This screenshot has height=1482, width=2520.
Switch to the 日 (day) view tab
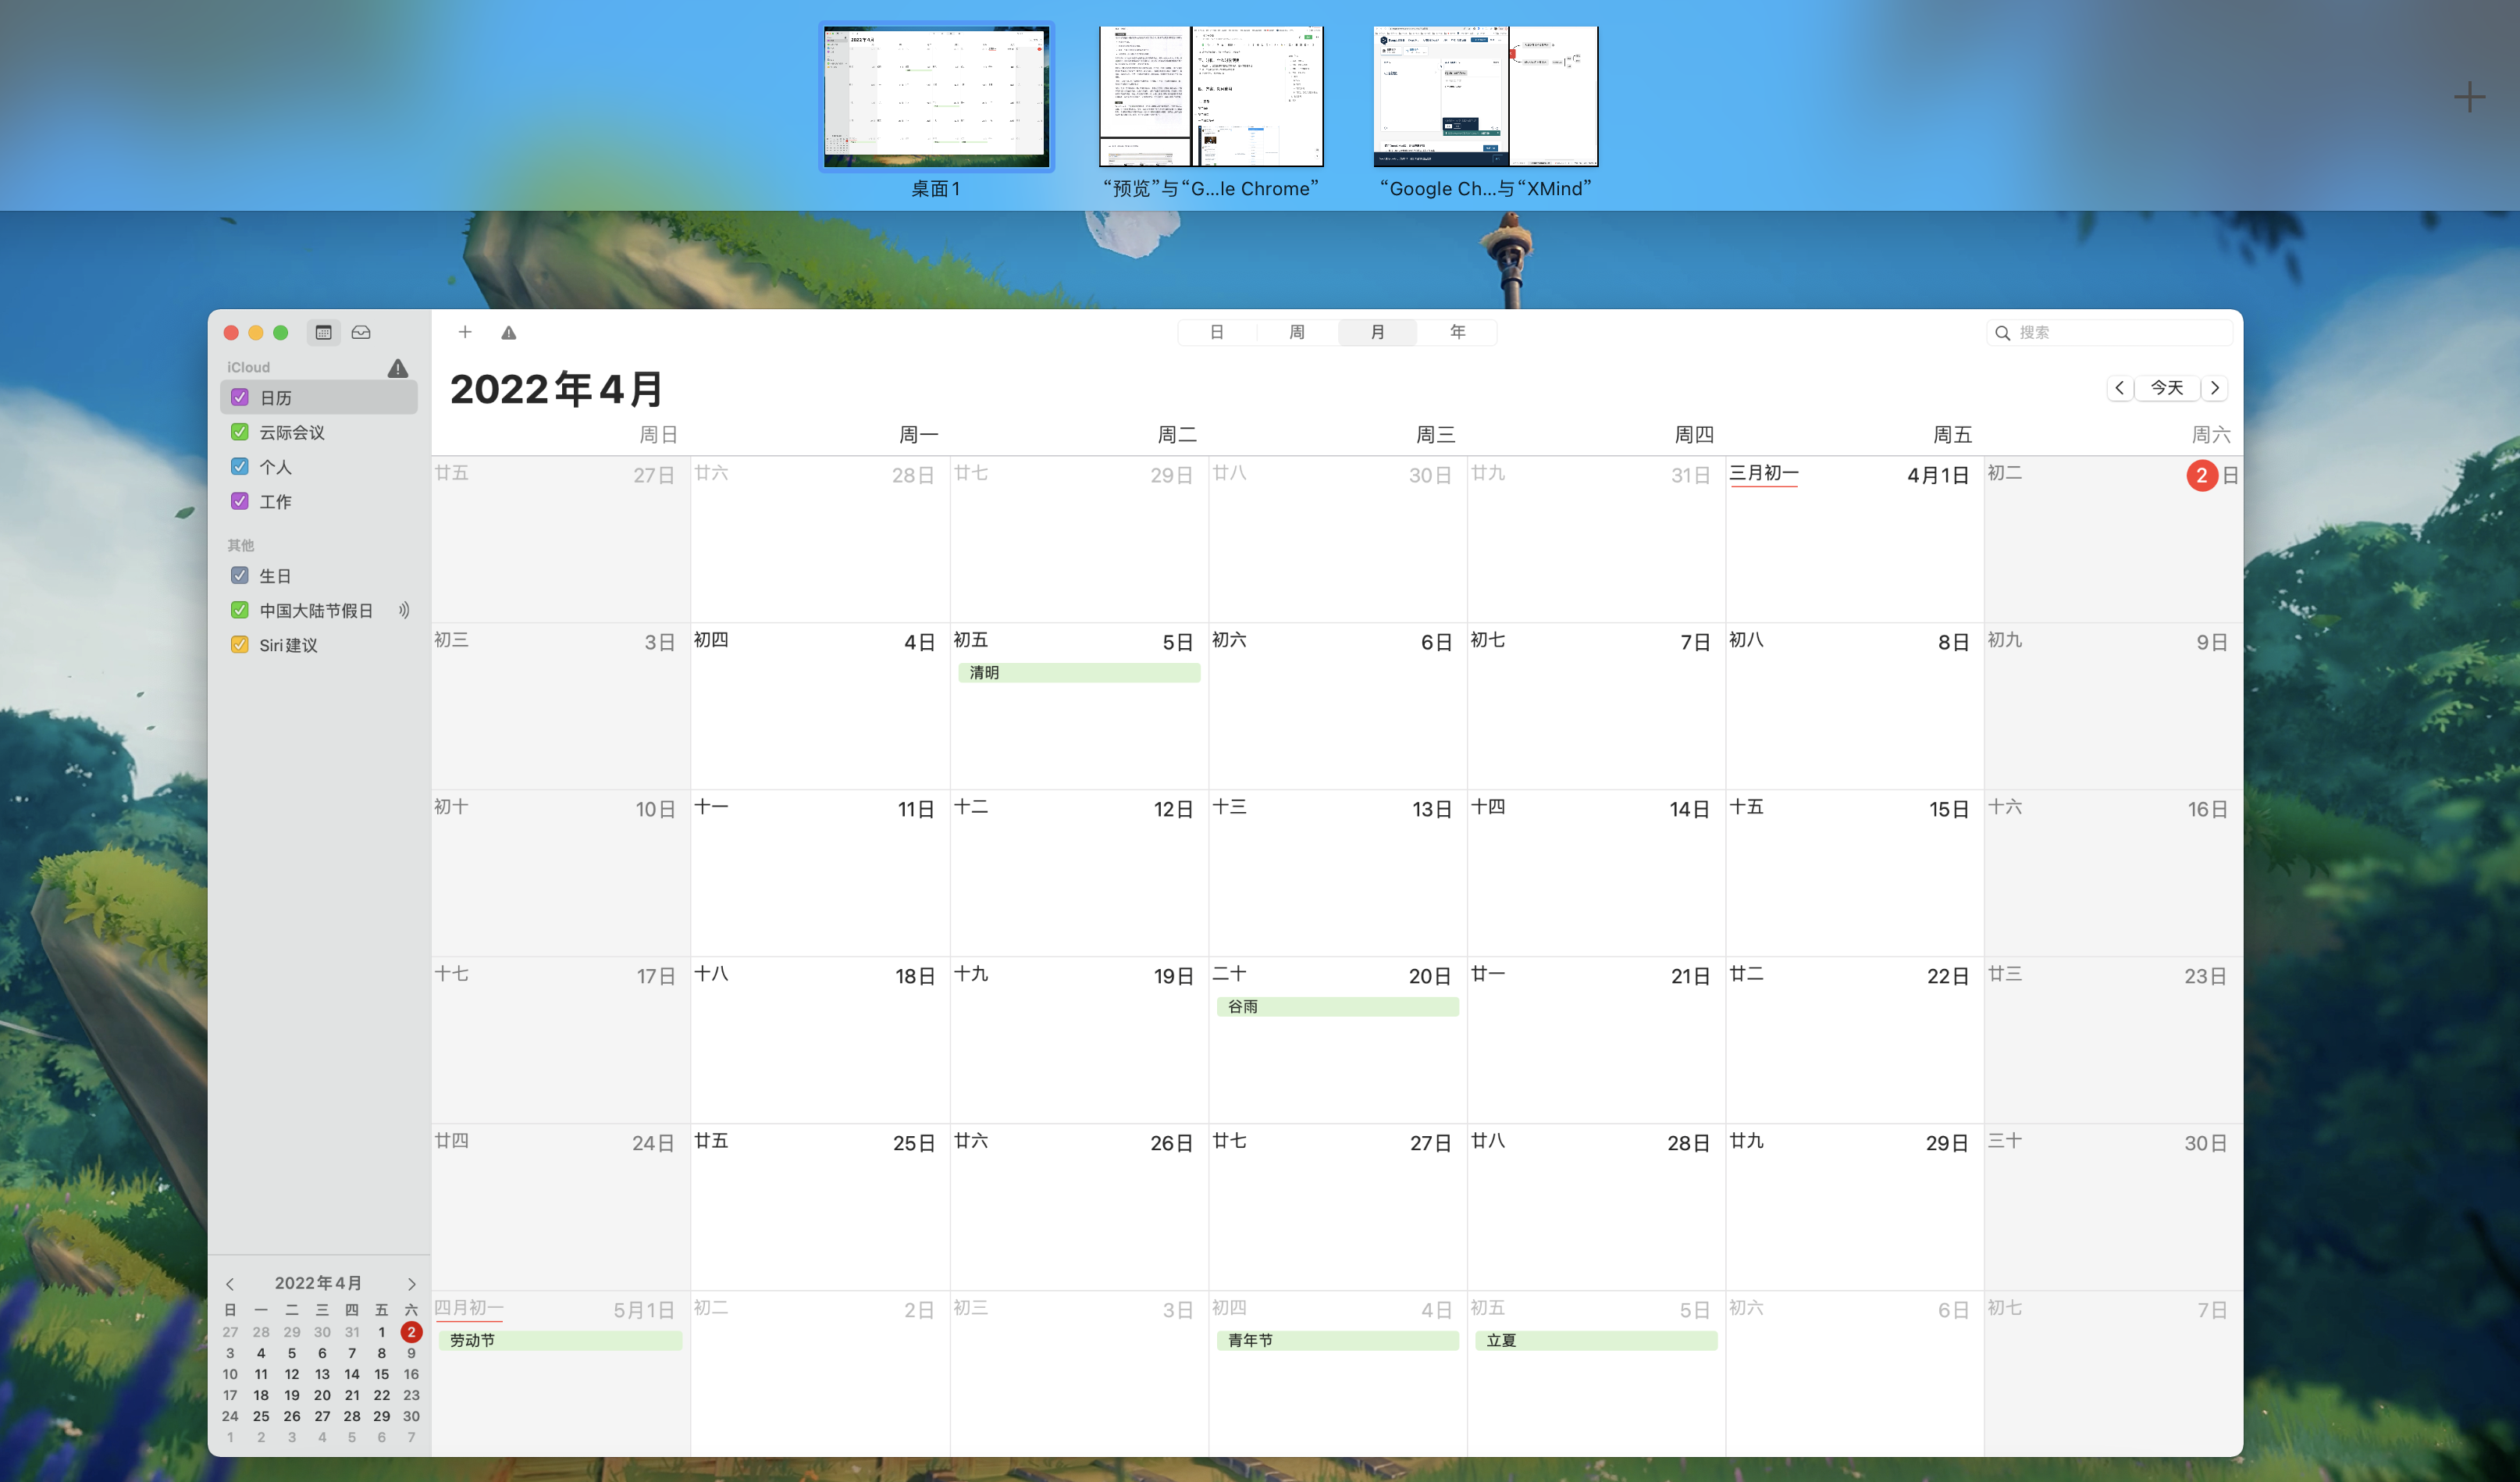1217,332
